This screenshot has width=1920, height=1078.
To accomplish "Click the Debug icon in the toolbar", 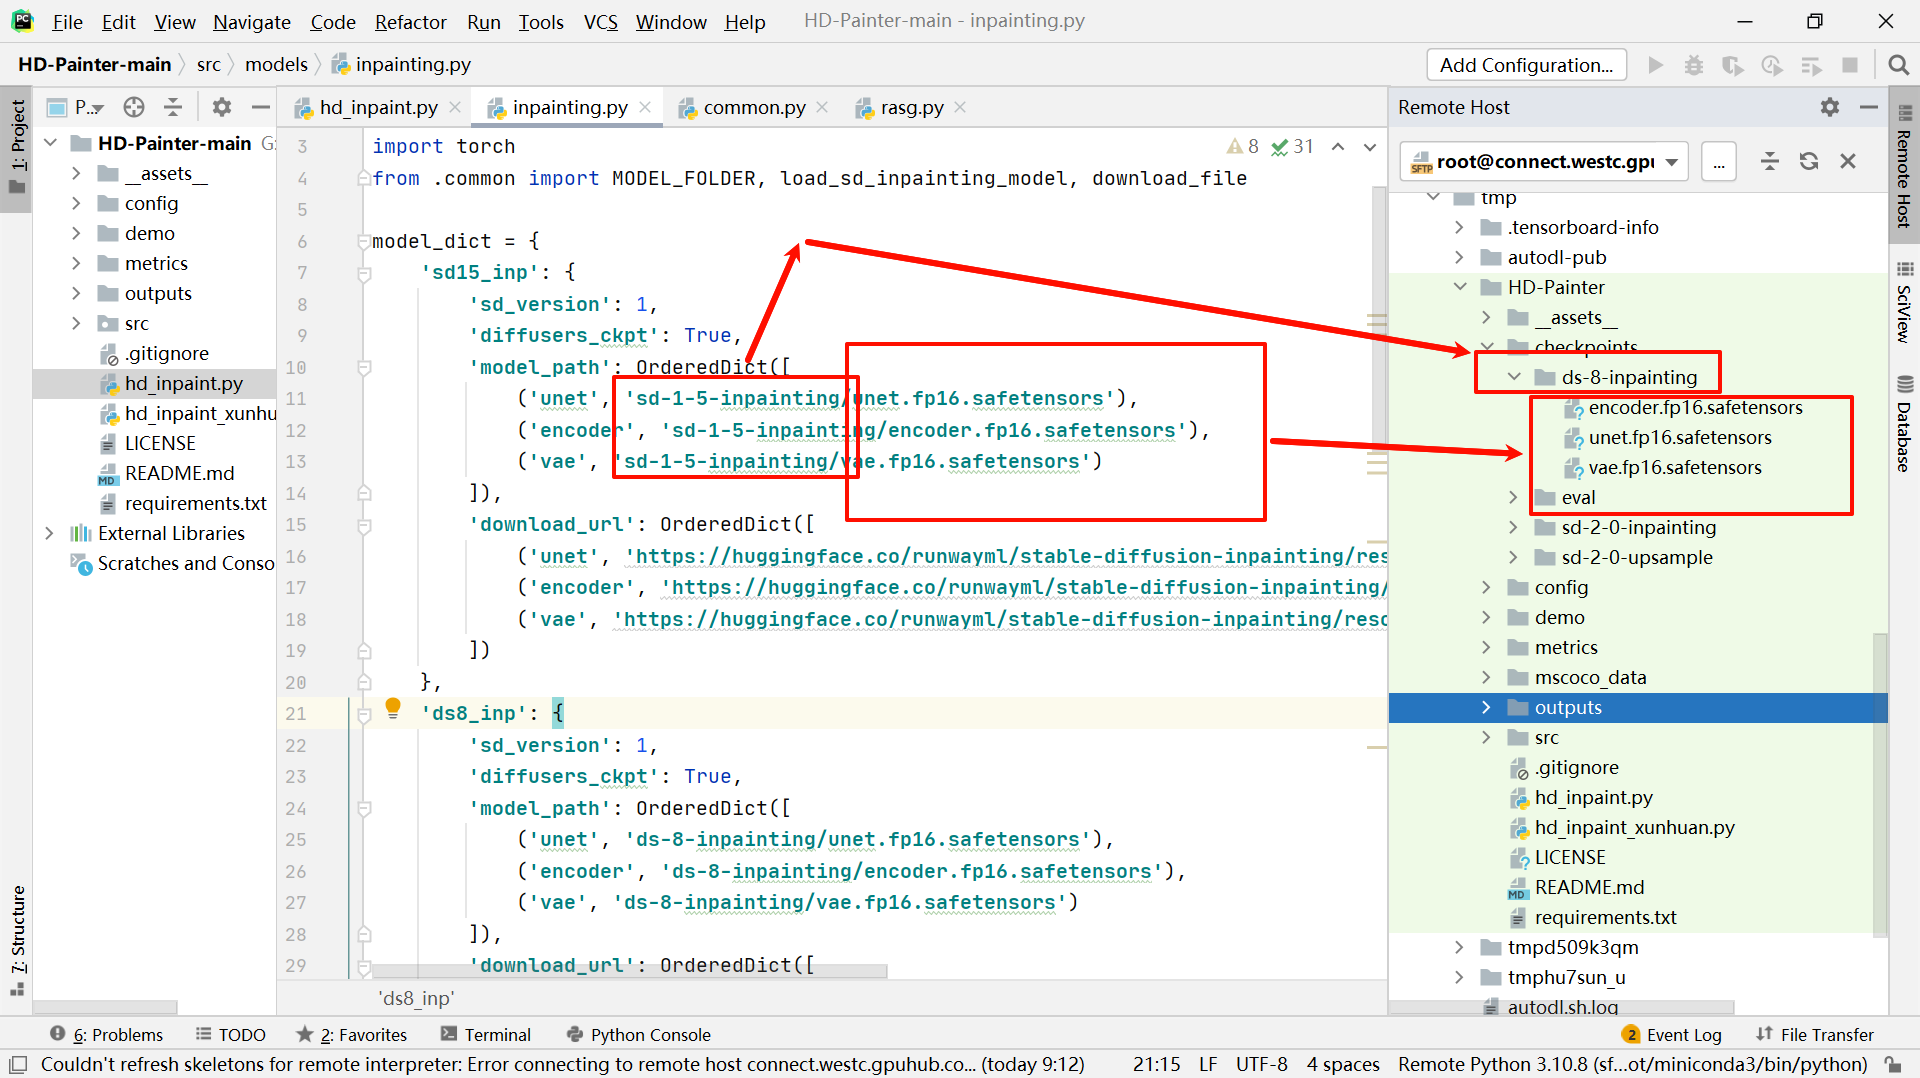I will click(x=1694, y=64).
